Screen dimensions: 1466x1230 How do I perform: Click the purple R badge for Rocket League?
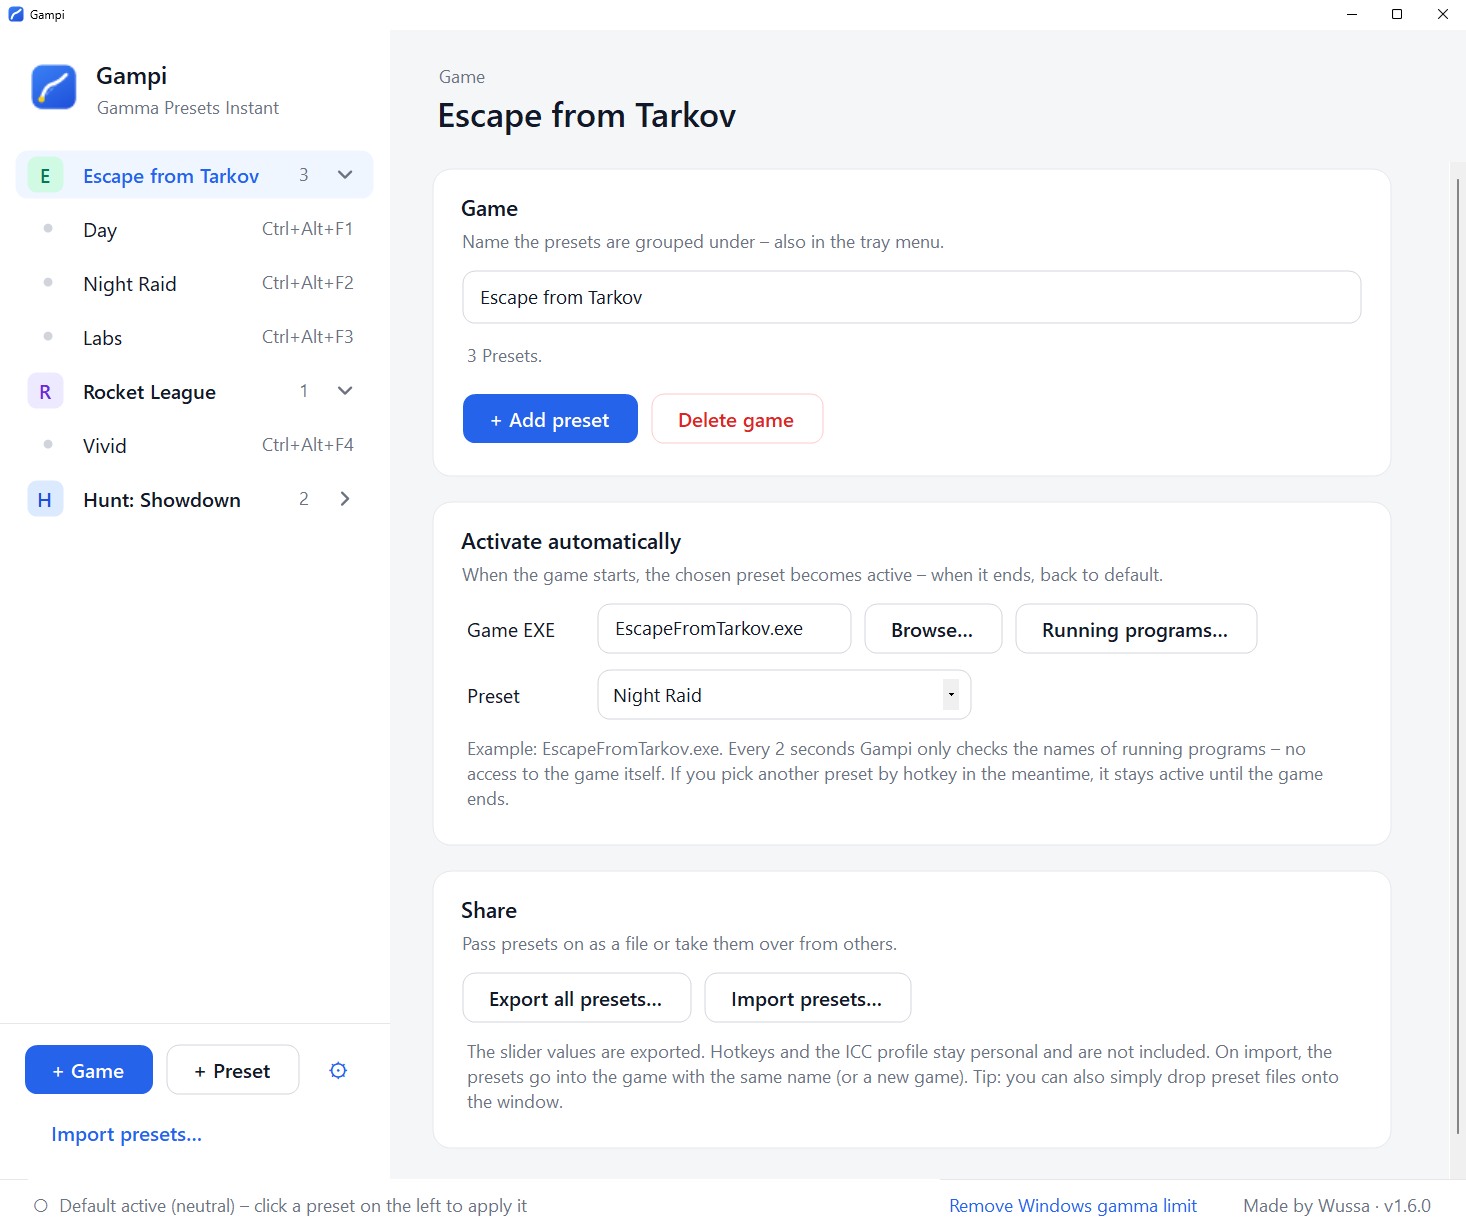pyautogui.click(x=45, y=392)
